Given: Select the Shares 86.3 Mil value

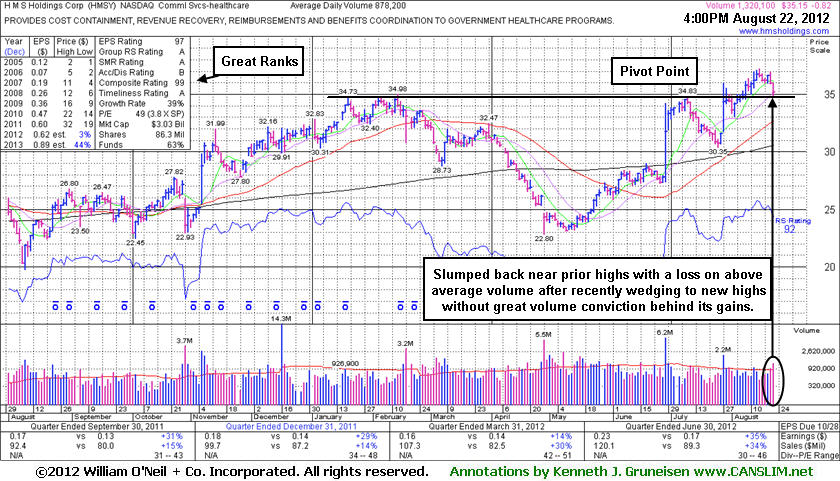Looking at the screenshot, I should tap(170, 134).
